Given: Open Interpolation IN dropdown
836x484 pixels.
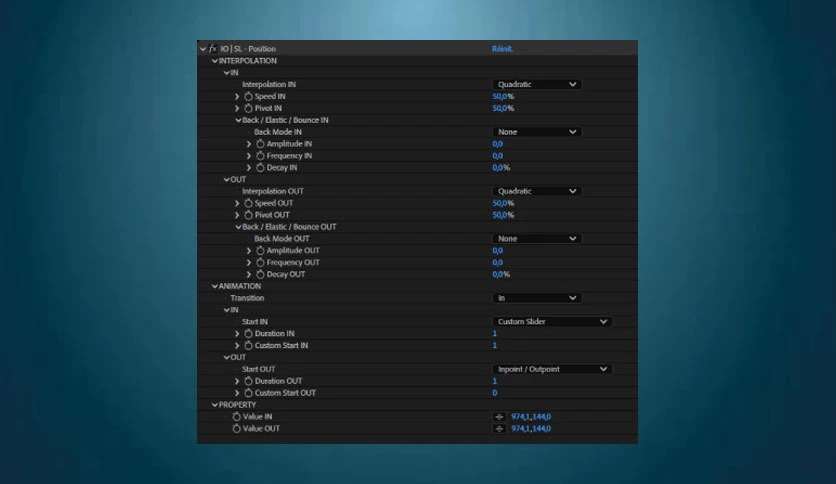Looking at the screenshot, I should [536, 84].
